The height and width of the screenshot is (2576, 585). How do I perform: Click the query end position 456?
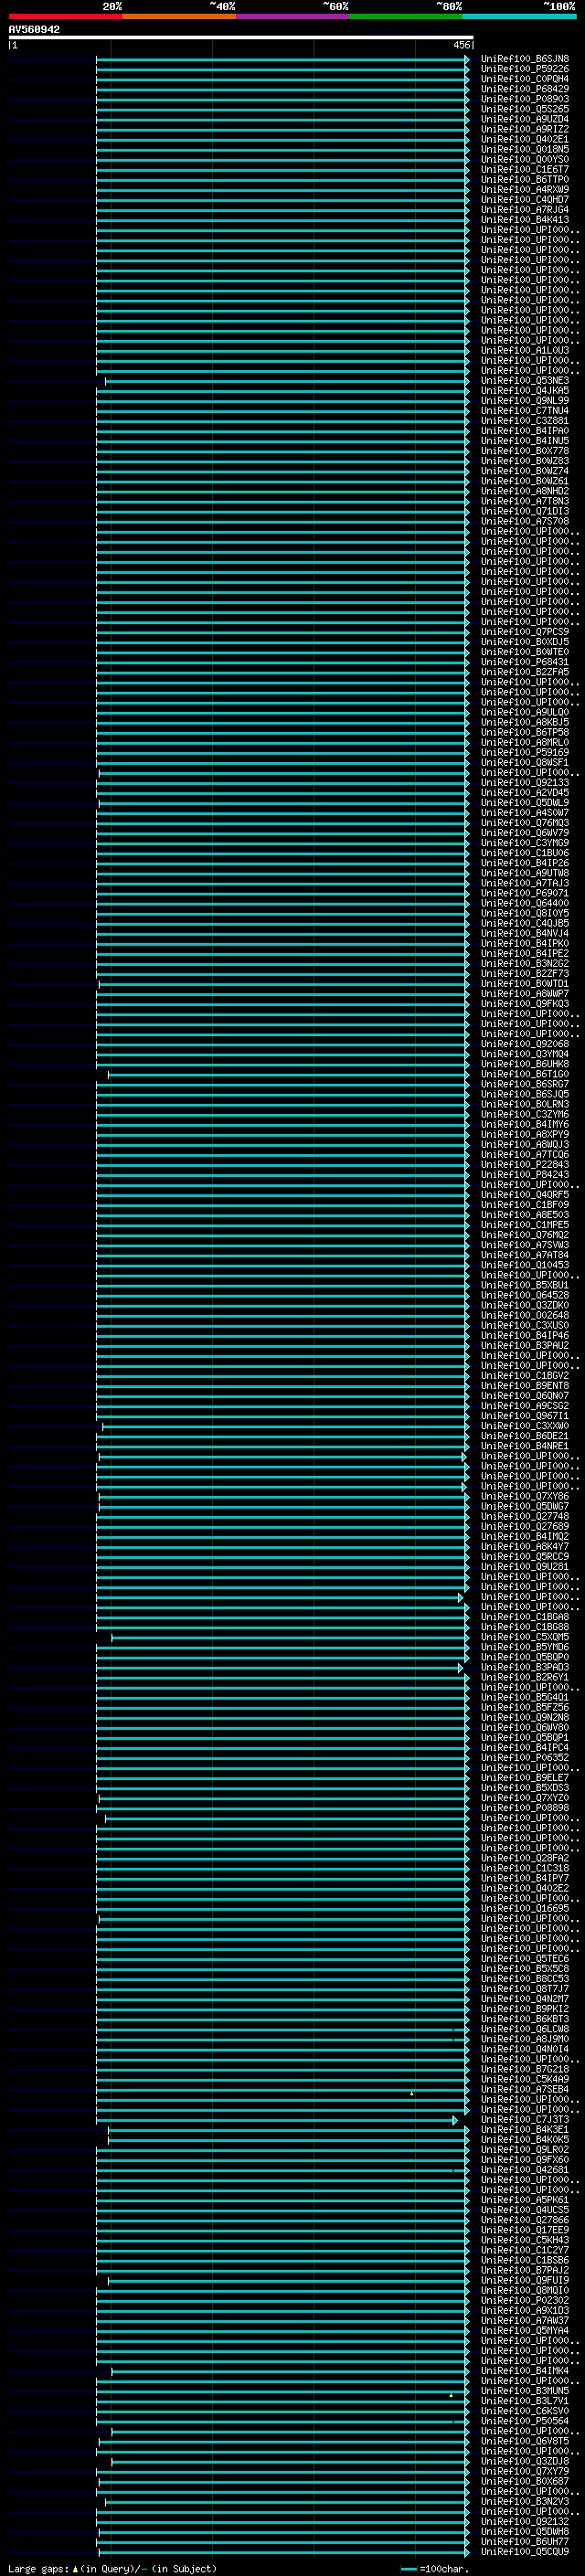461,45
